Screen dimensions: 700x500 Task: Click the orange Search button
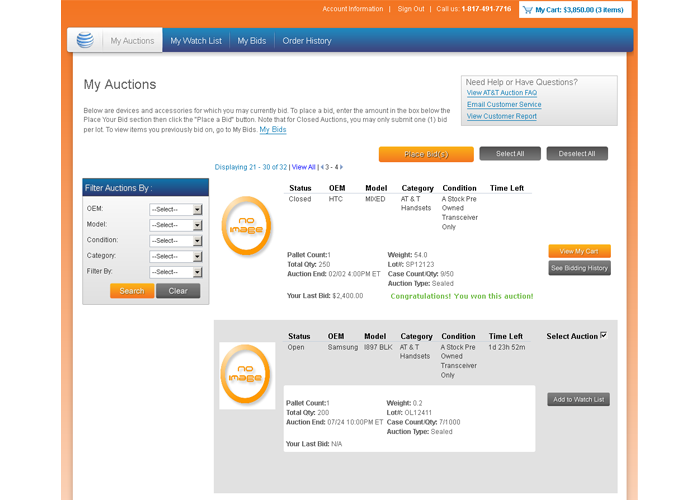[132, 291]
